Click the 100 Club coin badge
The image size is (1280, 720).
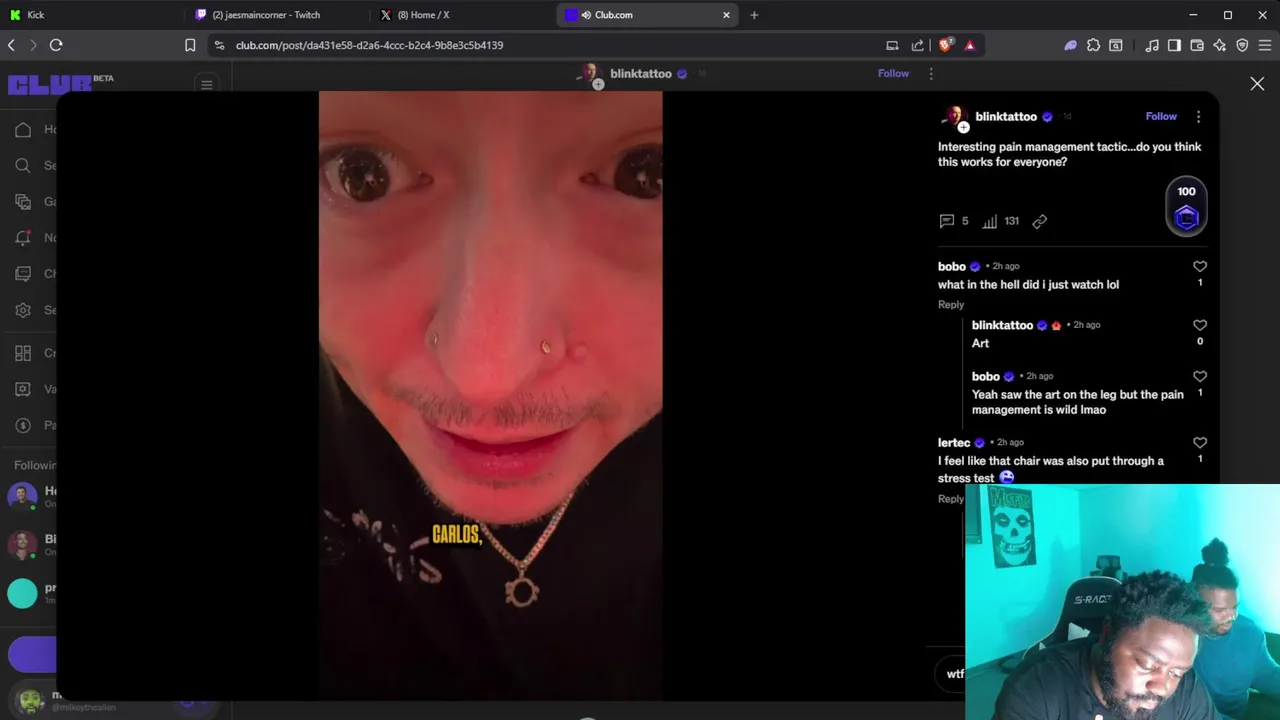click(x=1186, y=207)
